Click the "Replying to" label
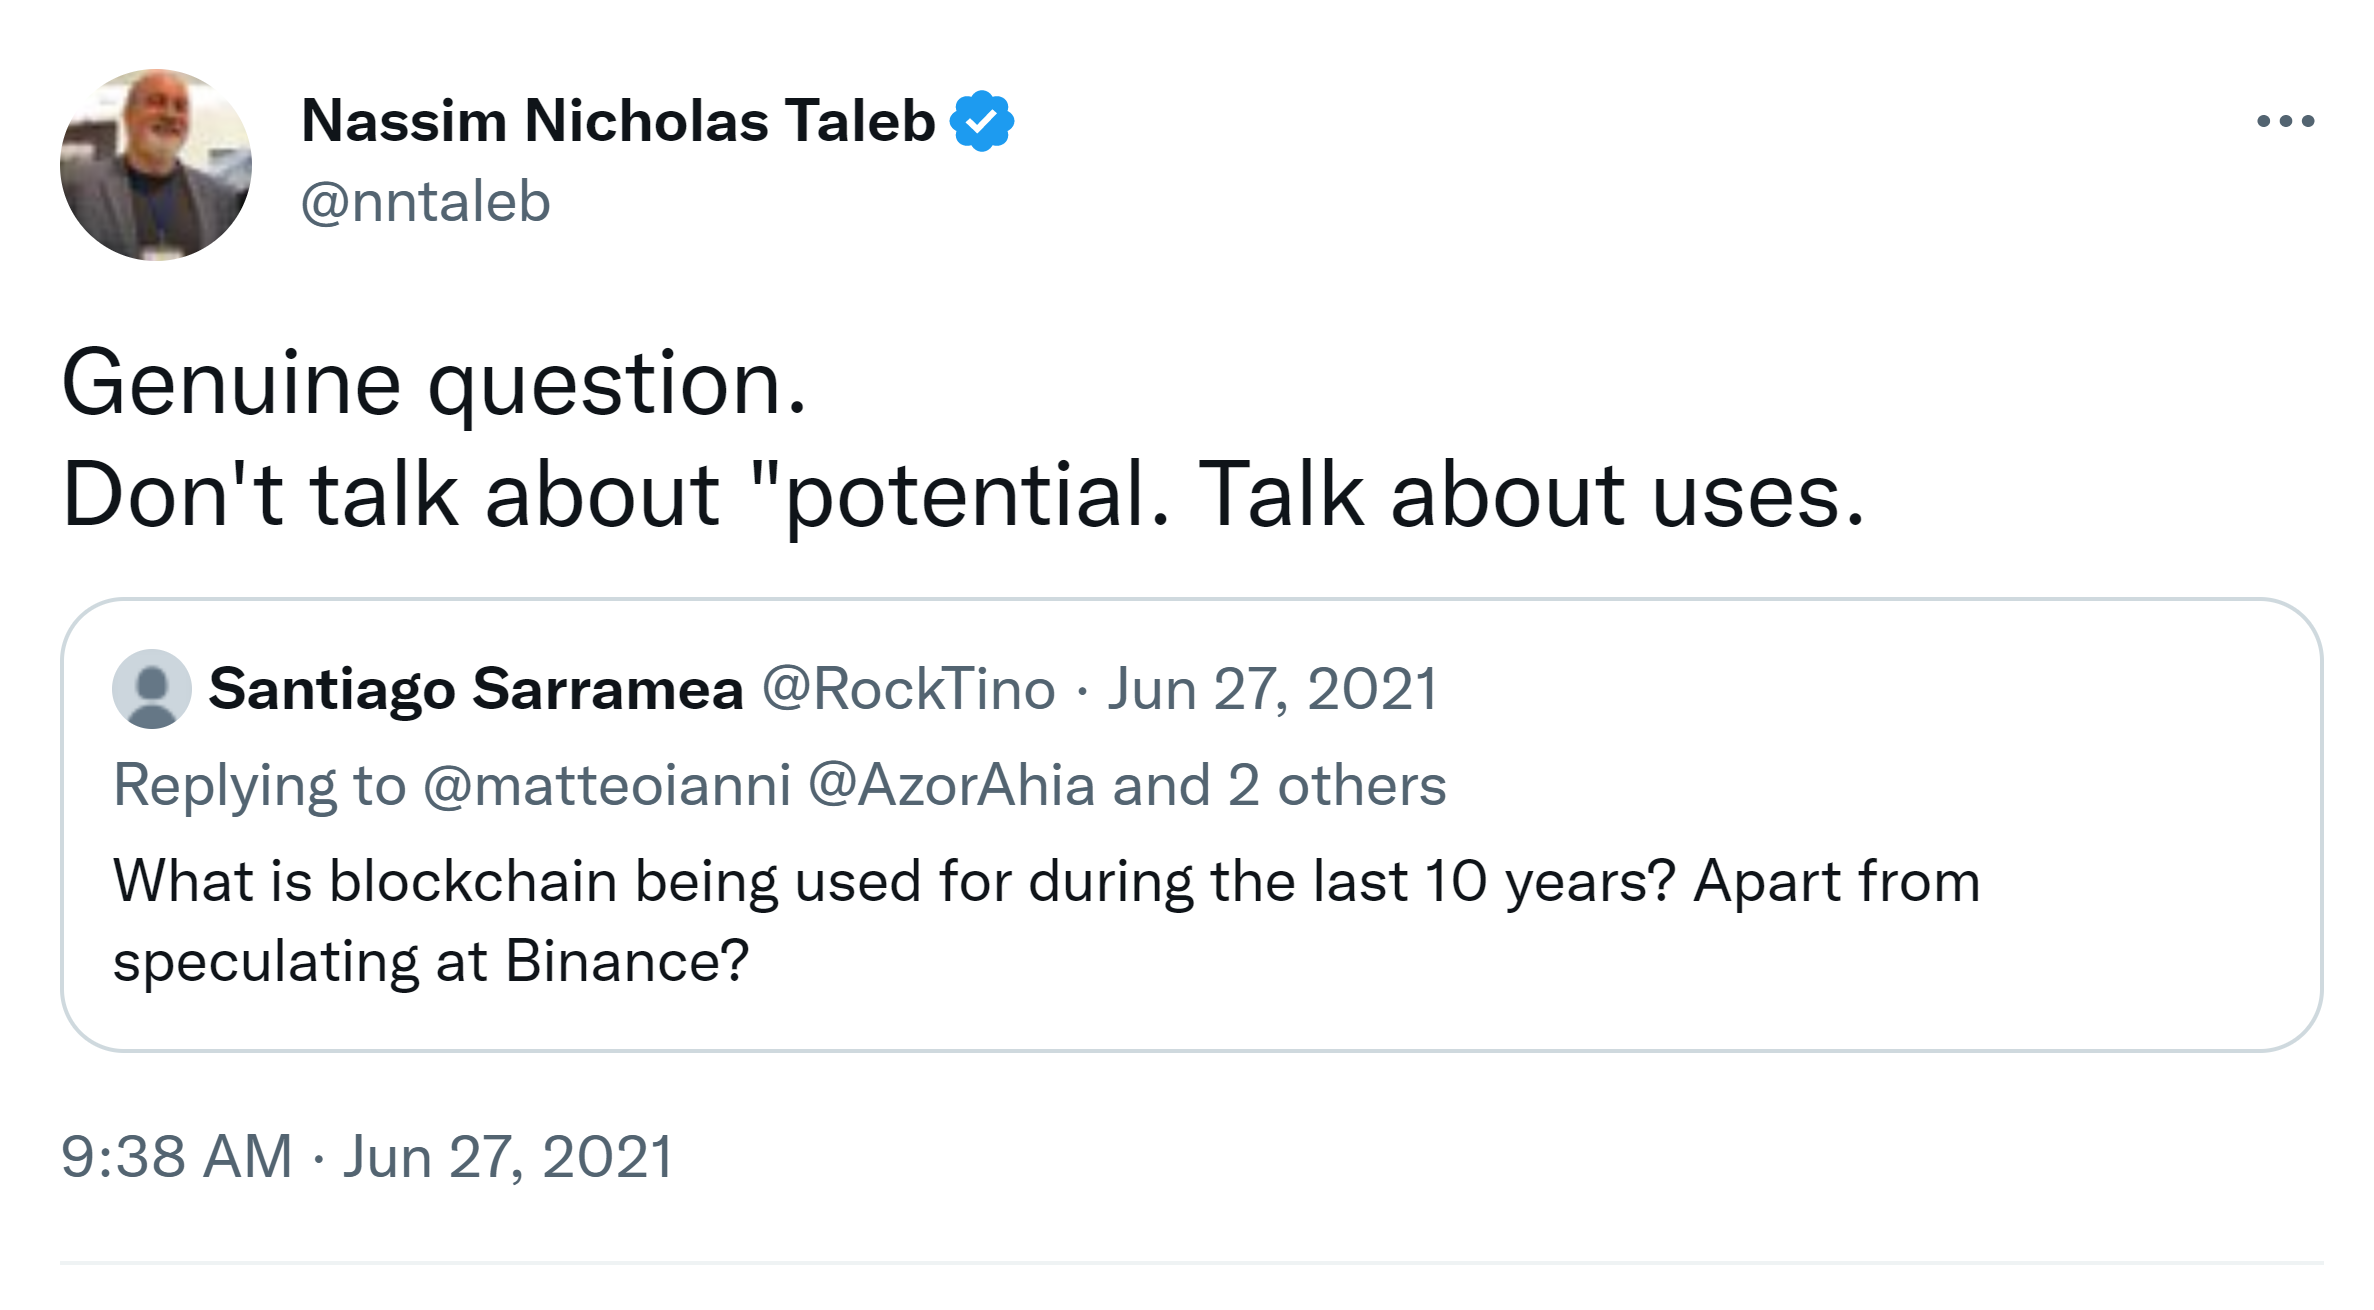 pyautogui.click(x=260, y=785)
